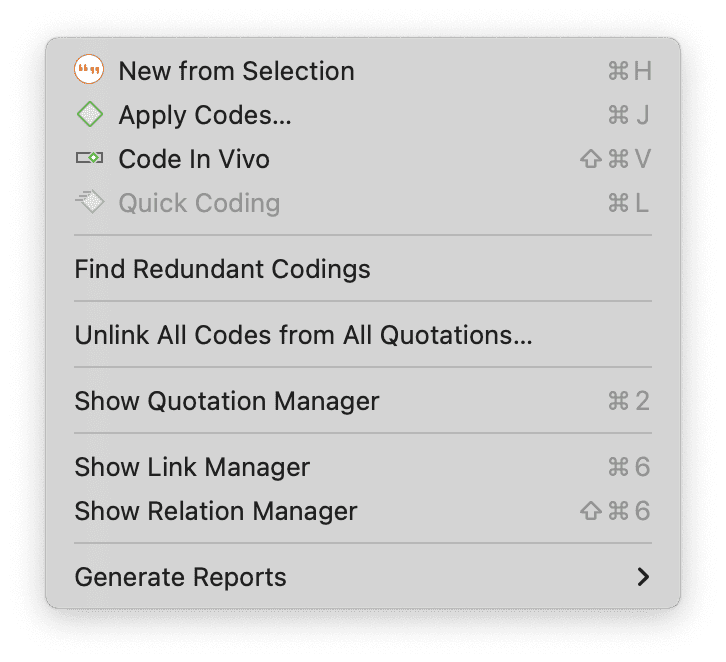
Task: Choose New from Selection
Action: coord(363,71)
